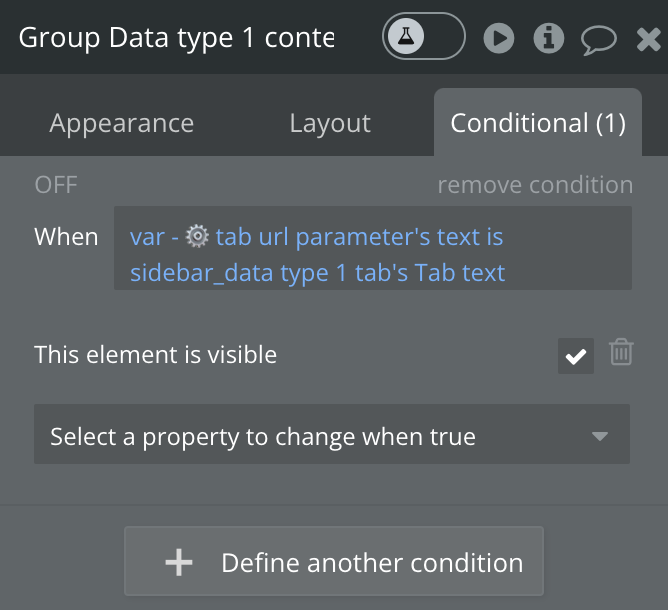Toggle the OFF condition preview label
This screenshot has width=668, height=610.
pyautogui.click(x=56, y=185)
